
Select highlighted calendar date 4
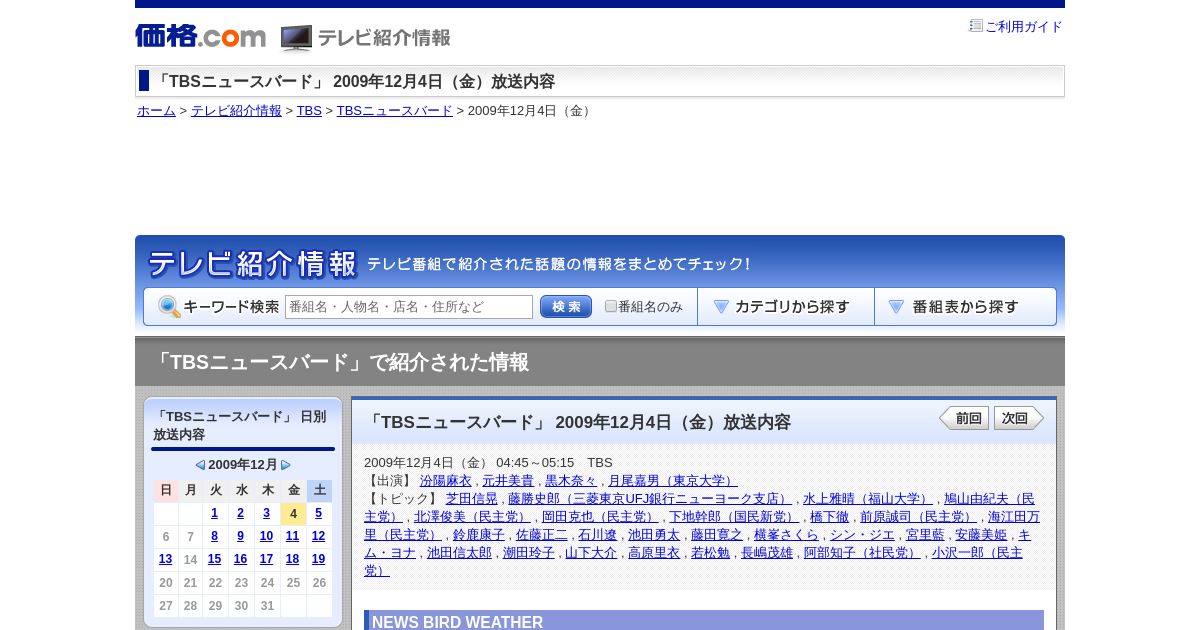(293, 514)
